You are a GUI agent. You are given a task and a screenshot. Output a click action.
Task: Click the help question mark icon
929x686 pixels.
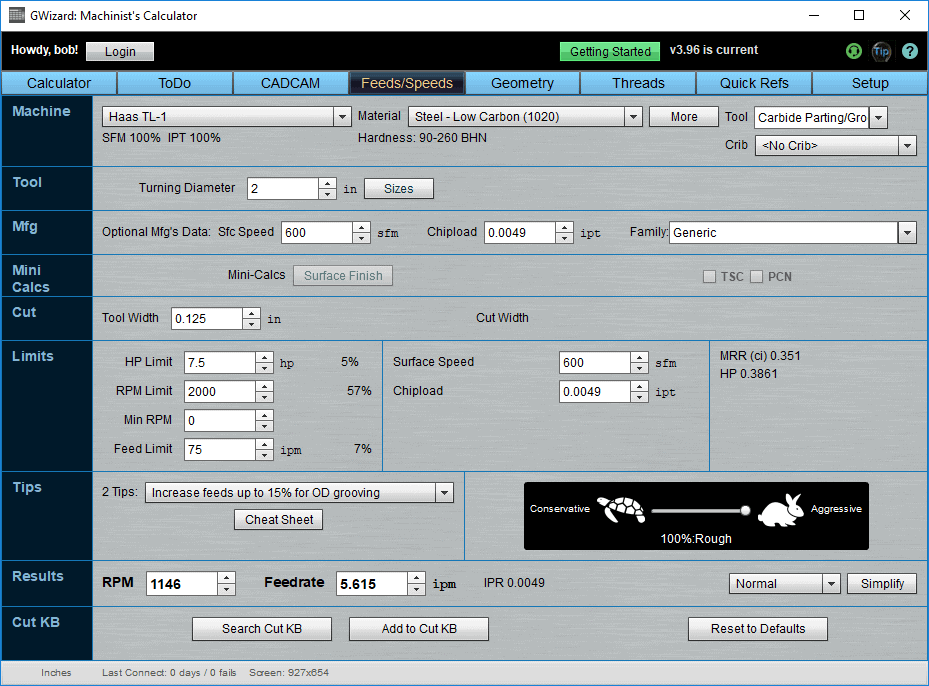click(909, 51)
